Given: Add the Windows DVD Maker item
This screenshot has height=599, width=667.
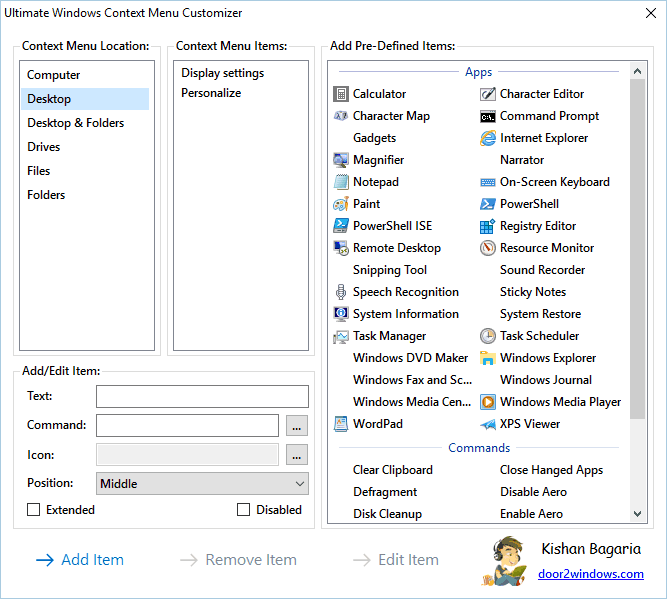Looking at the screenshot, I should click(410, 358).
